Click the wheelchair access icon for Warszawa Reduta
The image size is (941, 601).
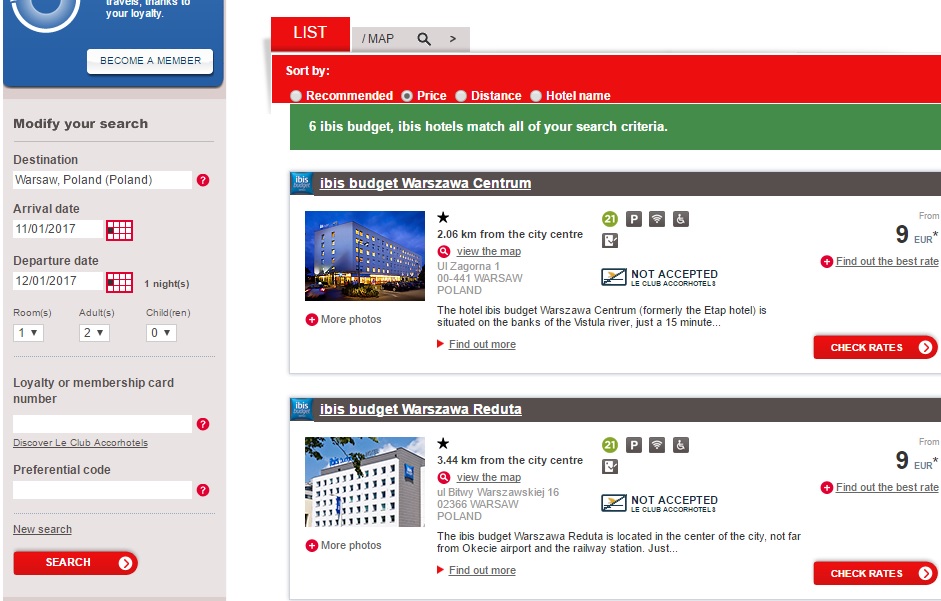pos(681,445)
